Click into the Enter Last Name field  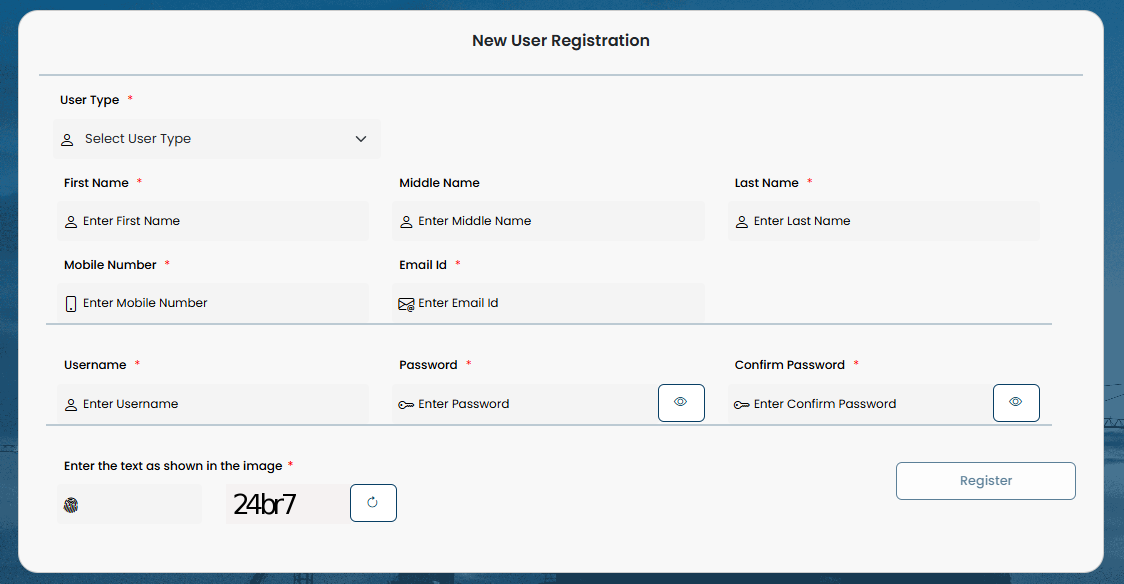[893, 221]
